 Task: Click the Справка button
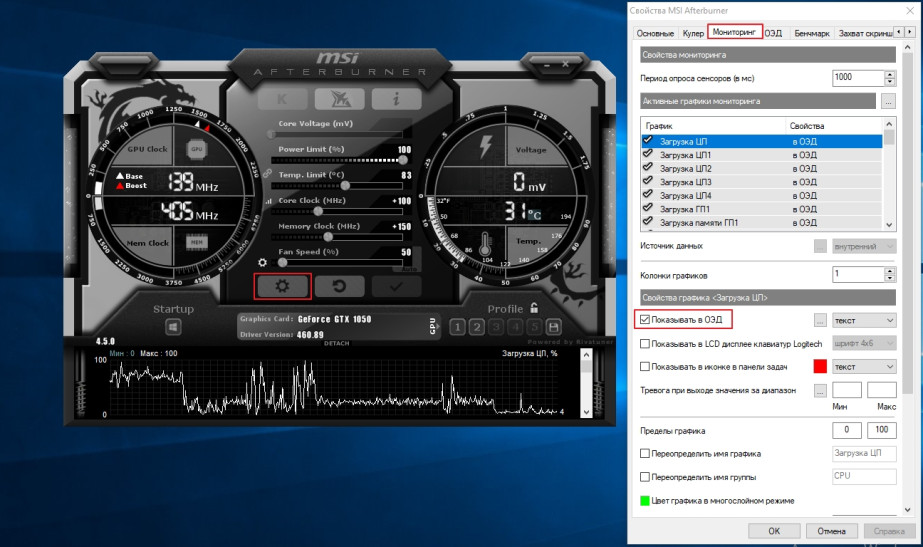(889, 531)
